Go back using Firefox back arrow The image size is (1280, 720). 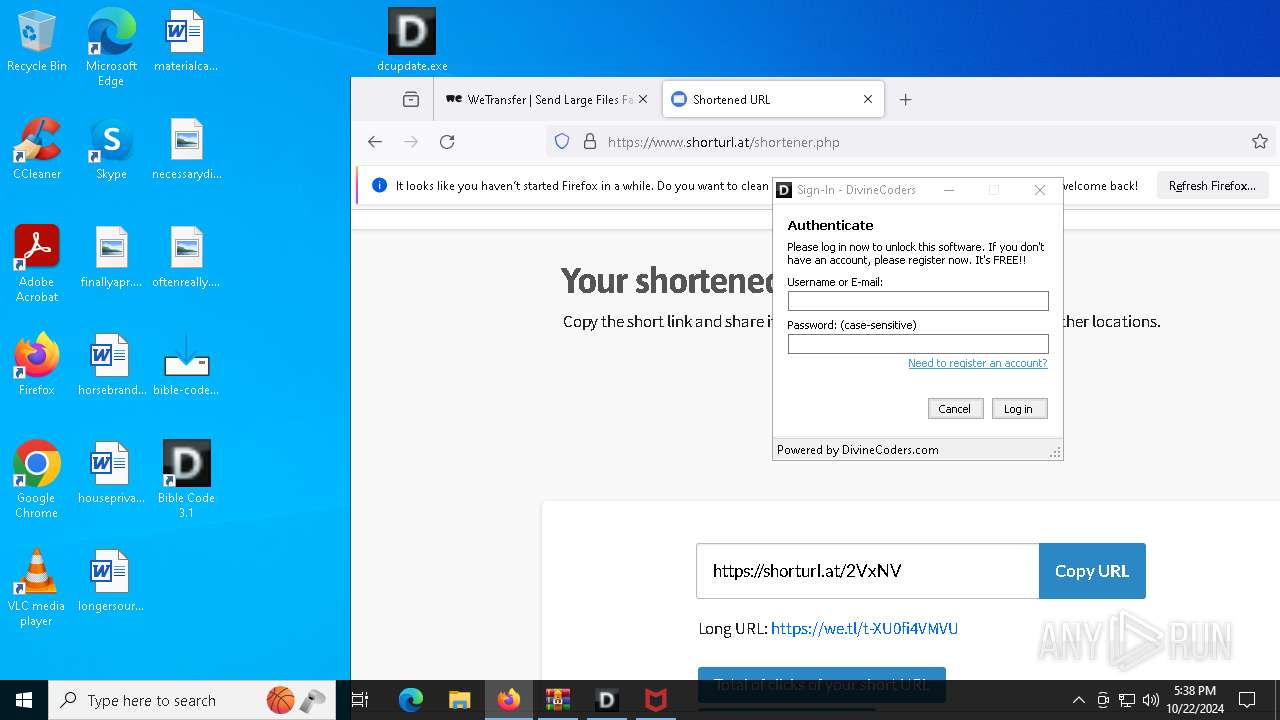(375, 142)
